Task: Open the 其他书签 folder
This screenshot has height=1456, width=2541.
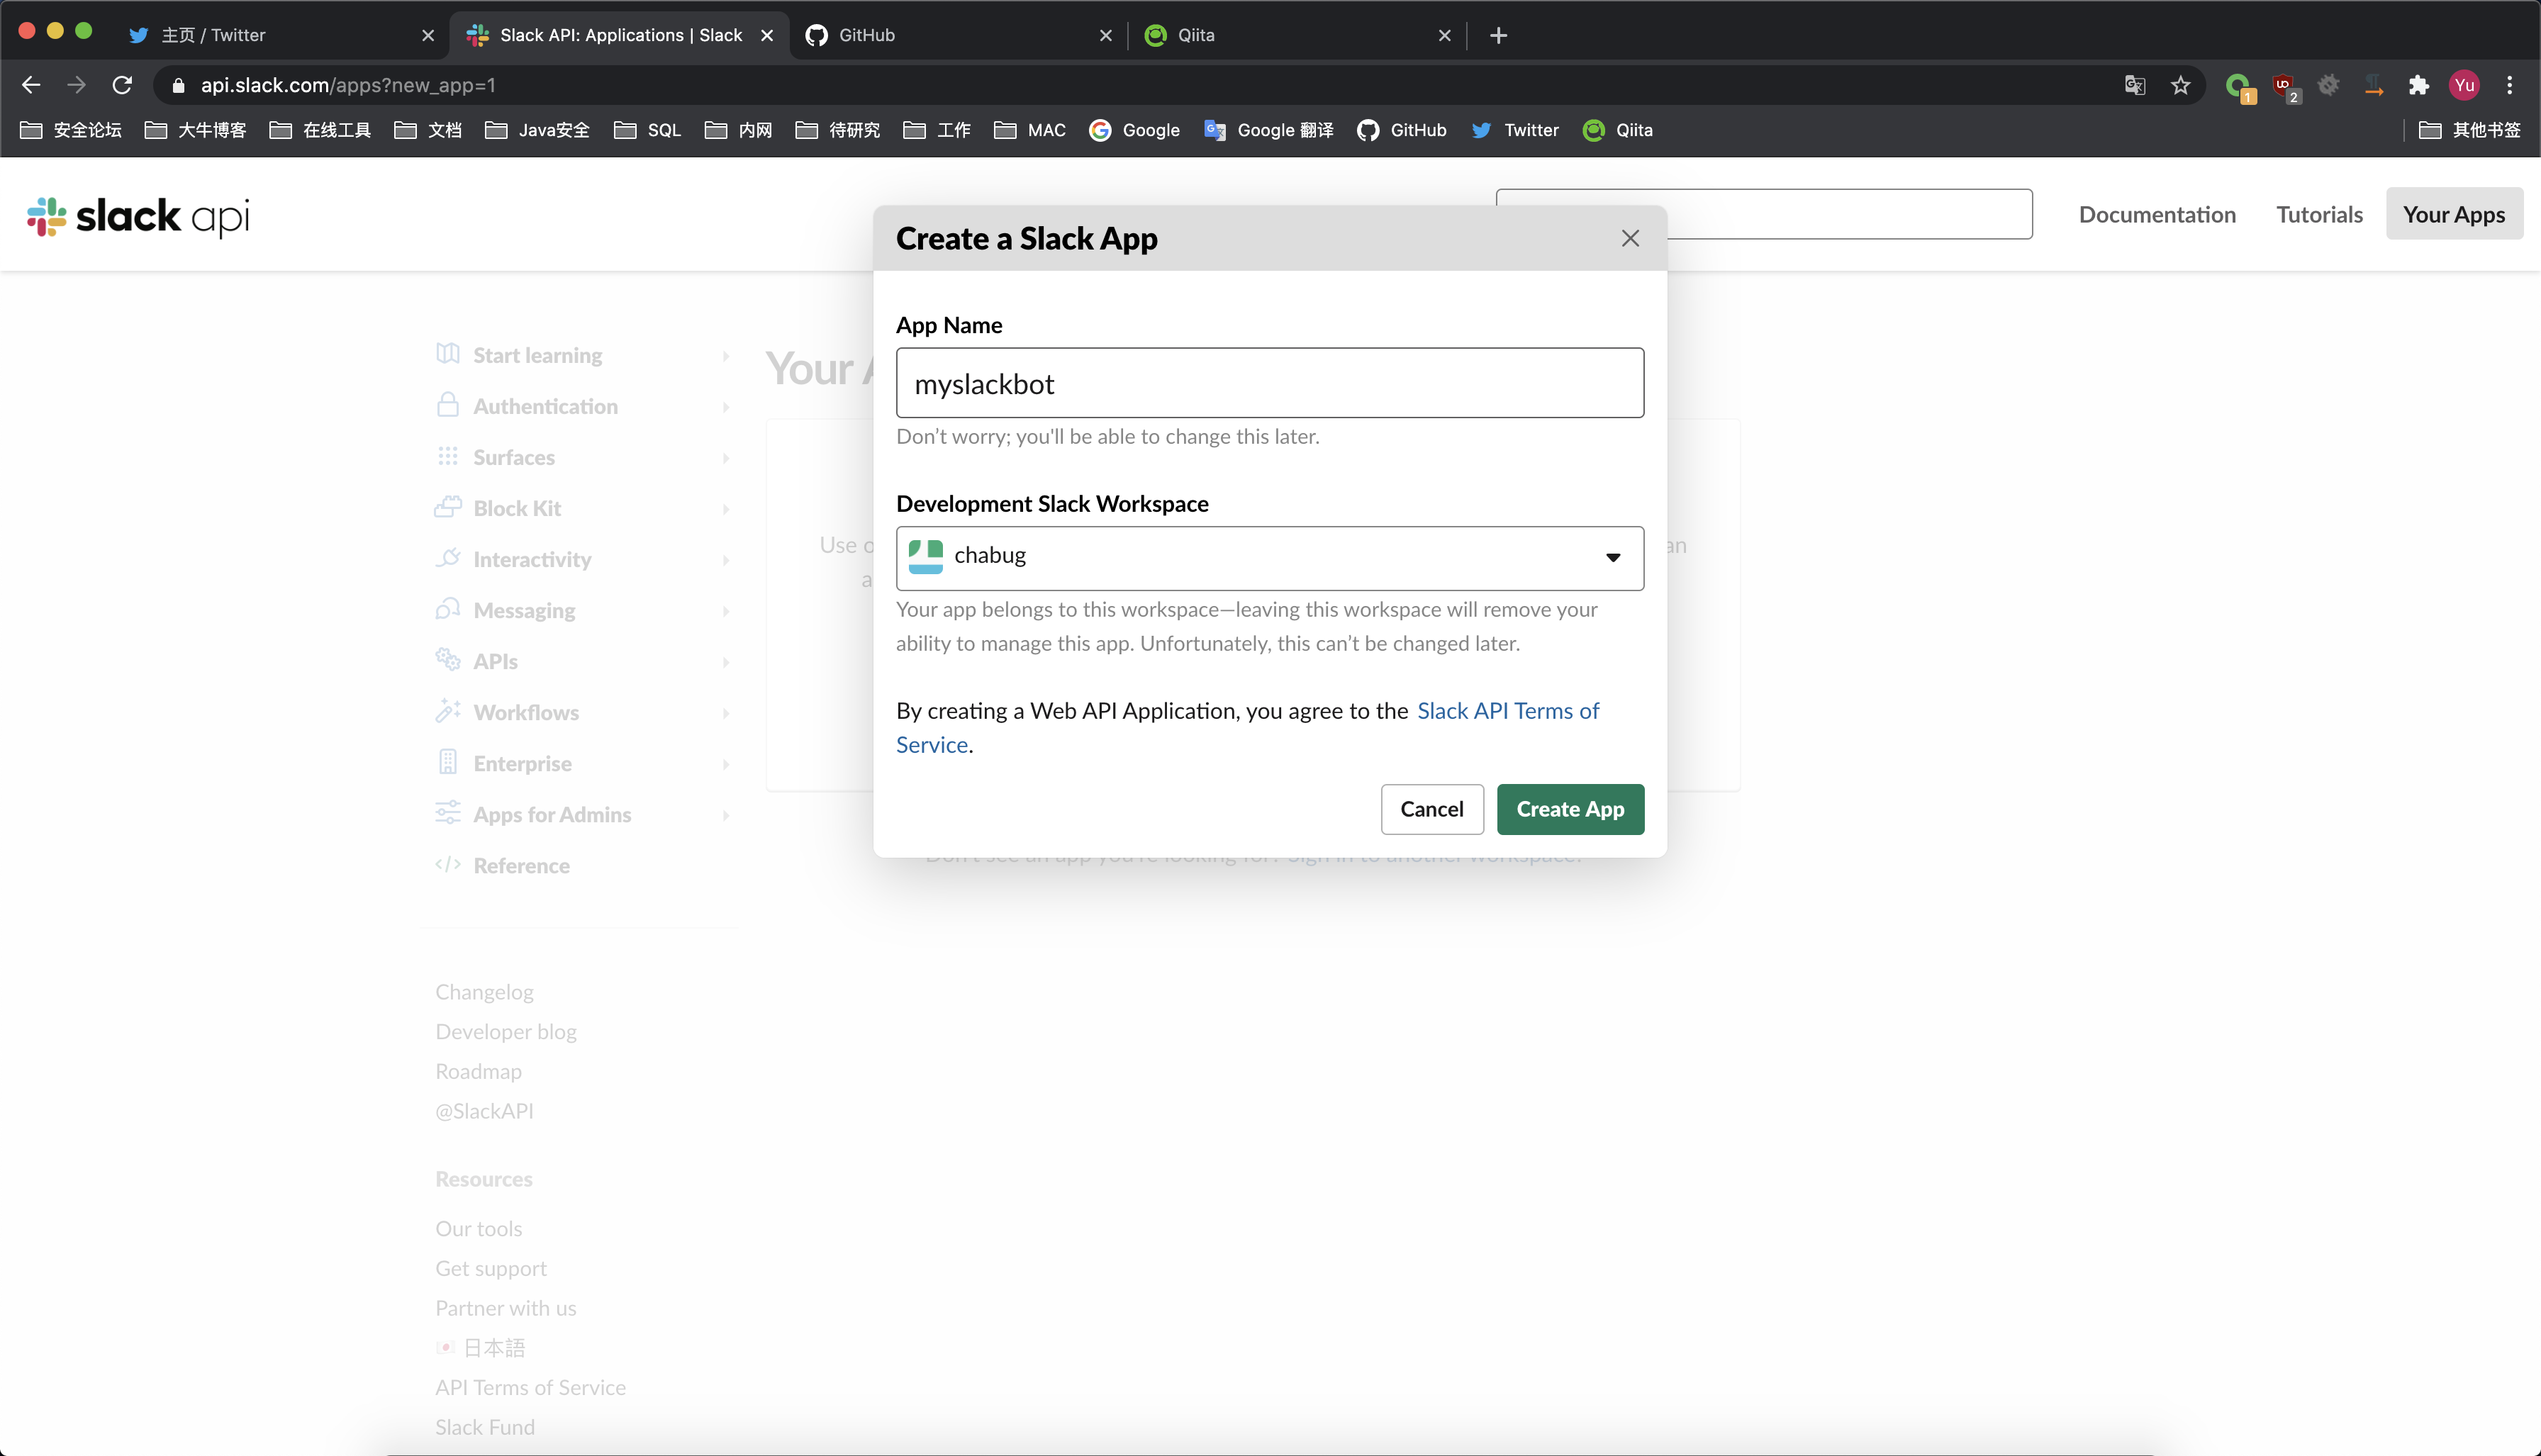Action: [2469, 130]
